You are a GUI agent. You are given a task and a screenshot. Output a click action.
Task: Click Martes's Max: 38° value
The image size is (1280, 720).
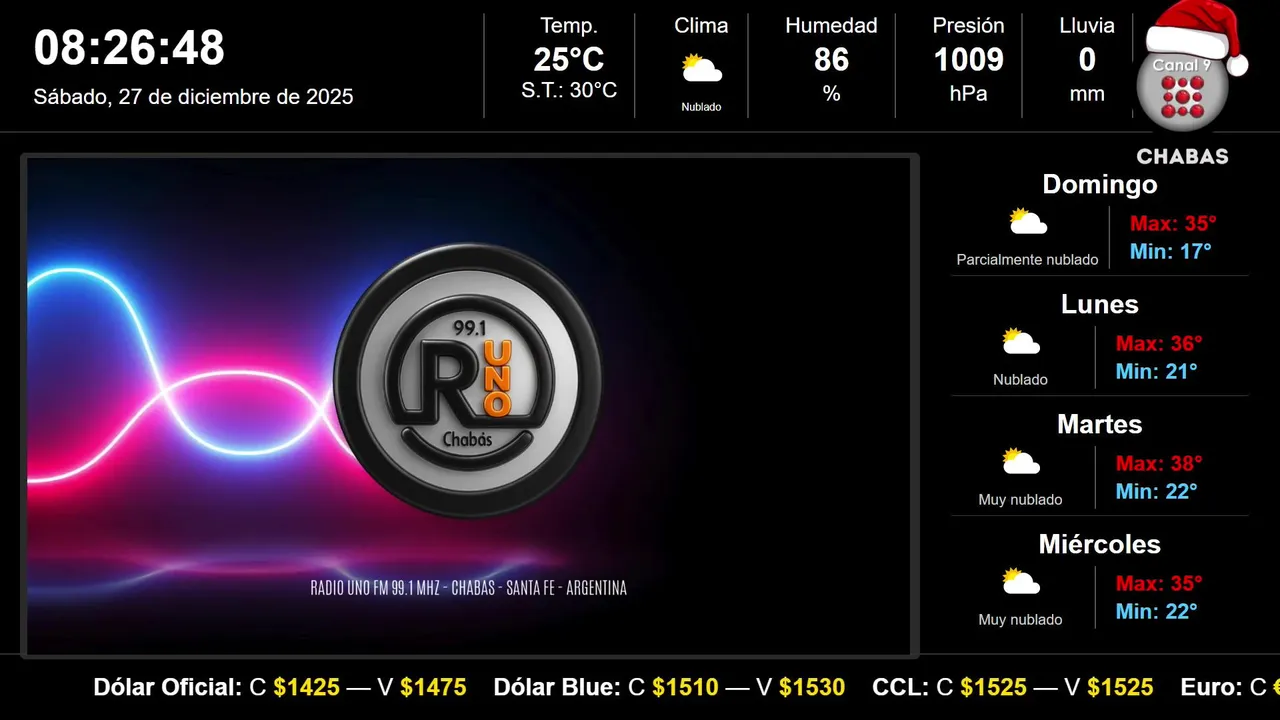[1159, 464]
